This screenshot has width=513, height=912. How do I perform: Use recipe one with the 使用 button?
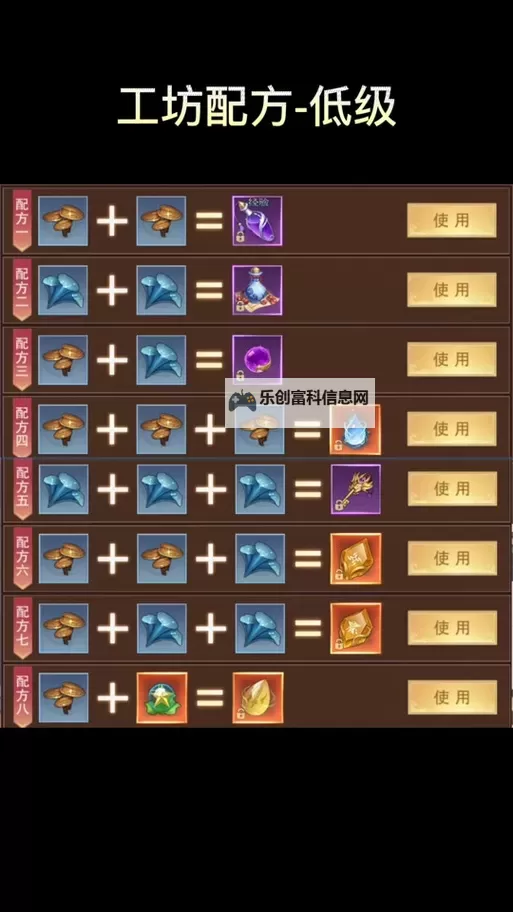point(451,220)
